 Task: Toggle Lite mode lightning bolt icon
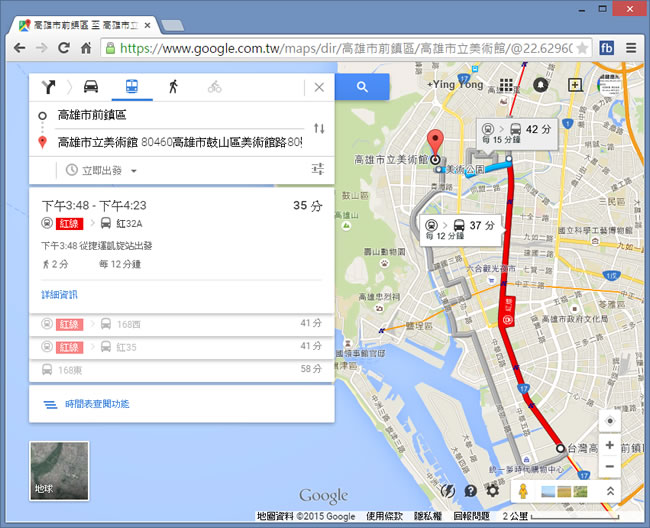pyautogui.click(x=449, y=491)
